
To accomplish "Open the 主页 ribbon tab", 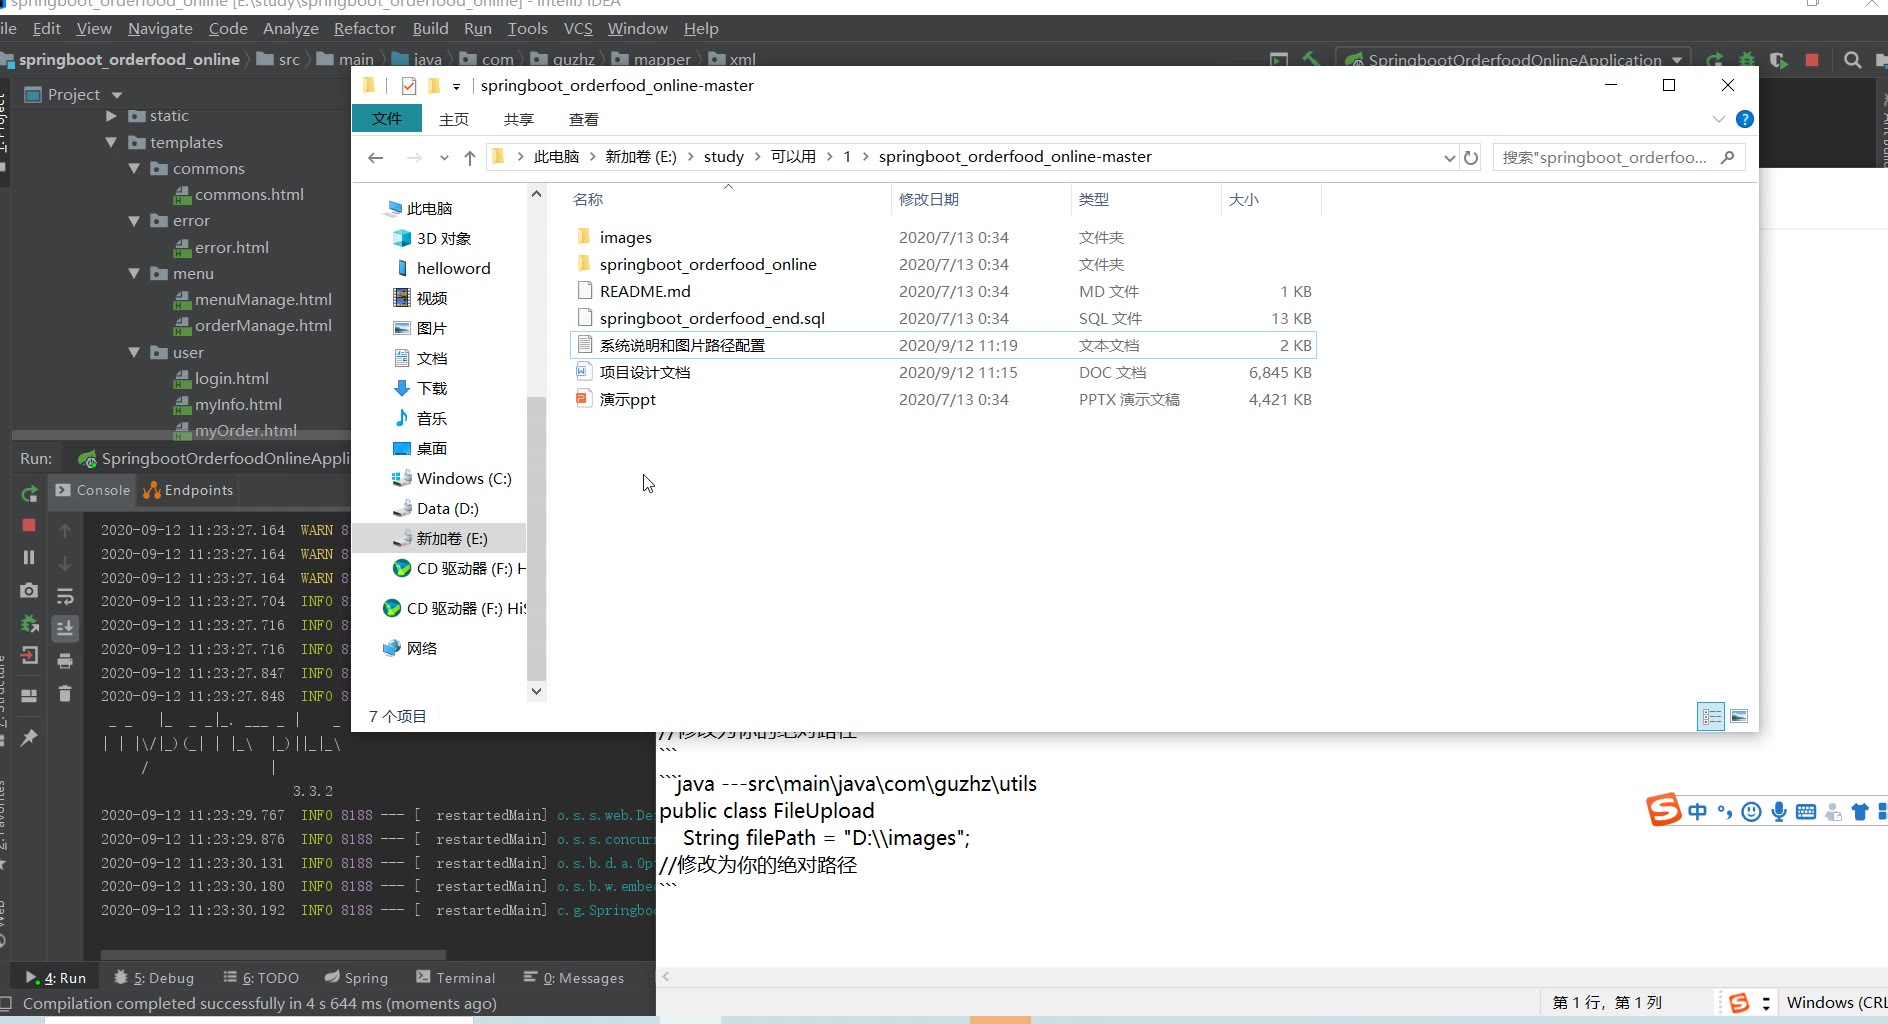I will click(x=454, y=119).
